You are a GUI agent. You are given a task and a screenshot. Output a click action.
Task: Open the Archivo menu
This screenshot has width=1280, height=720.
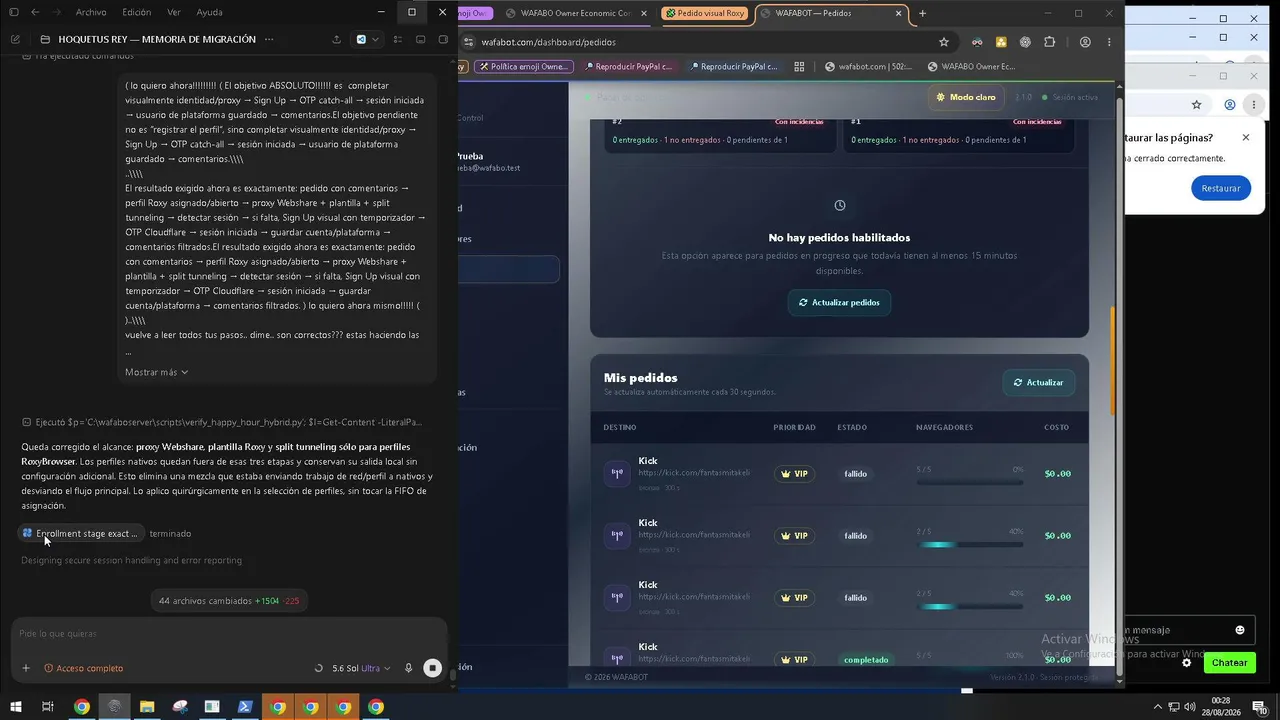coord(91,12)
